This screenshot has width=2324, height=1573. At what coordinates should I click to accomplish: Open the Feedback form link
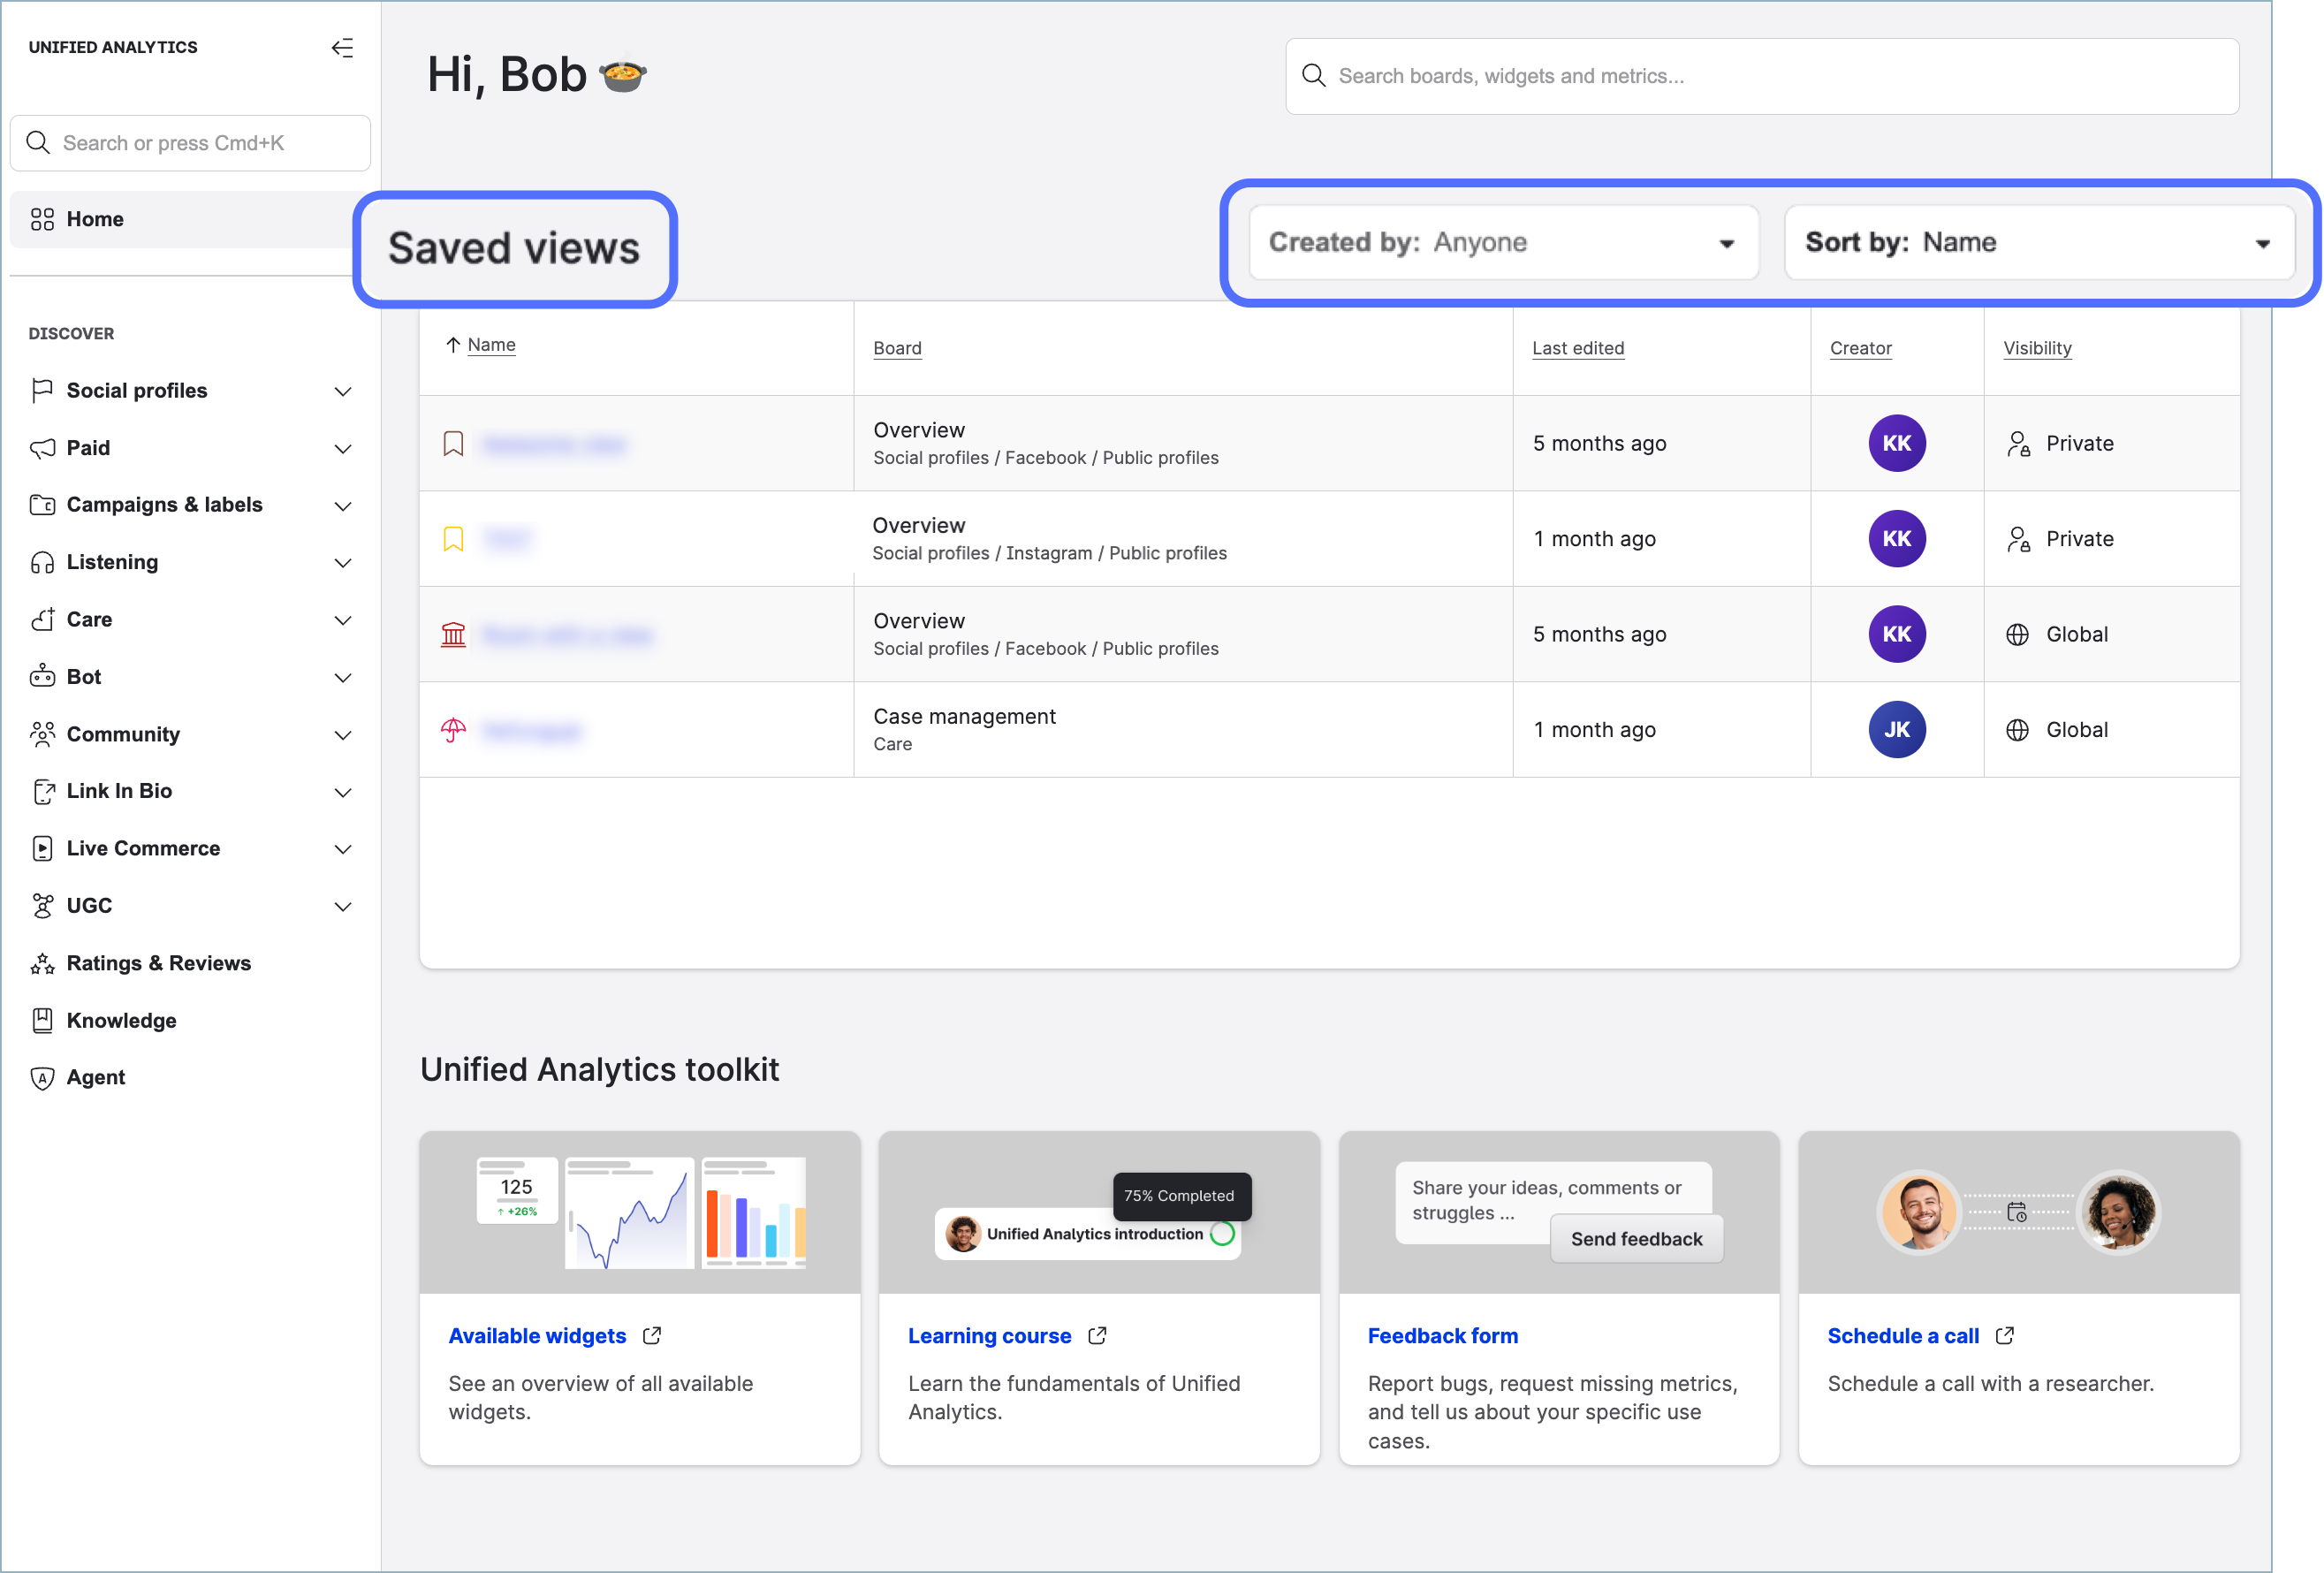(1442, 1336)
